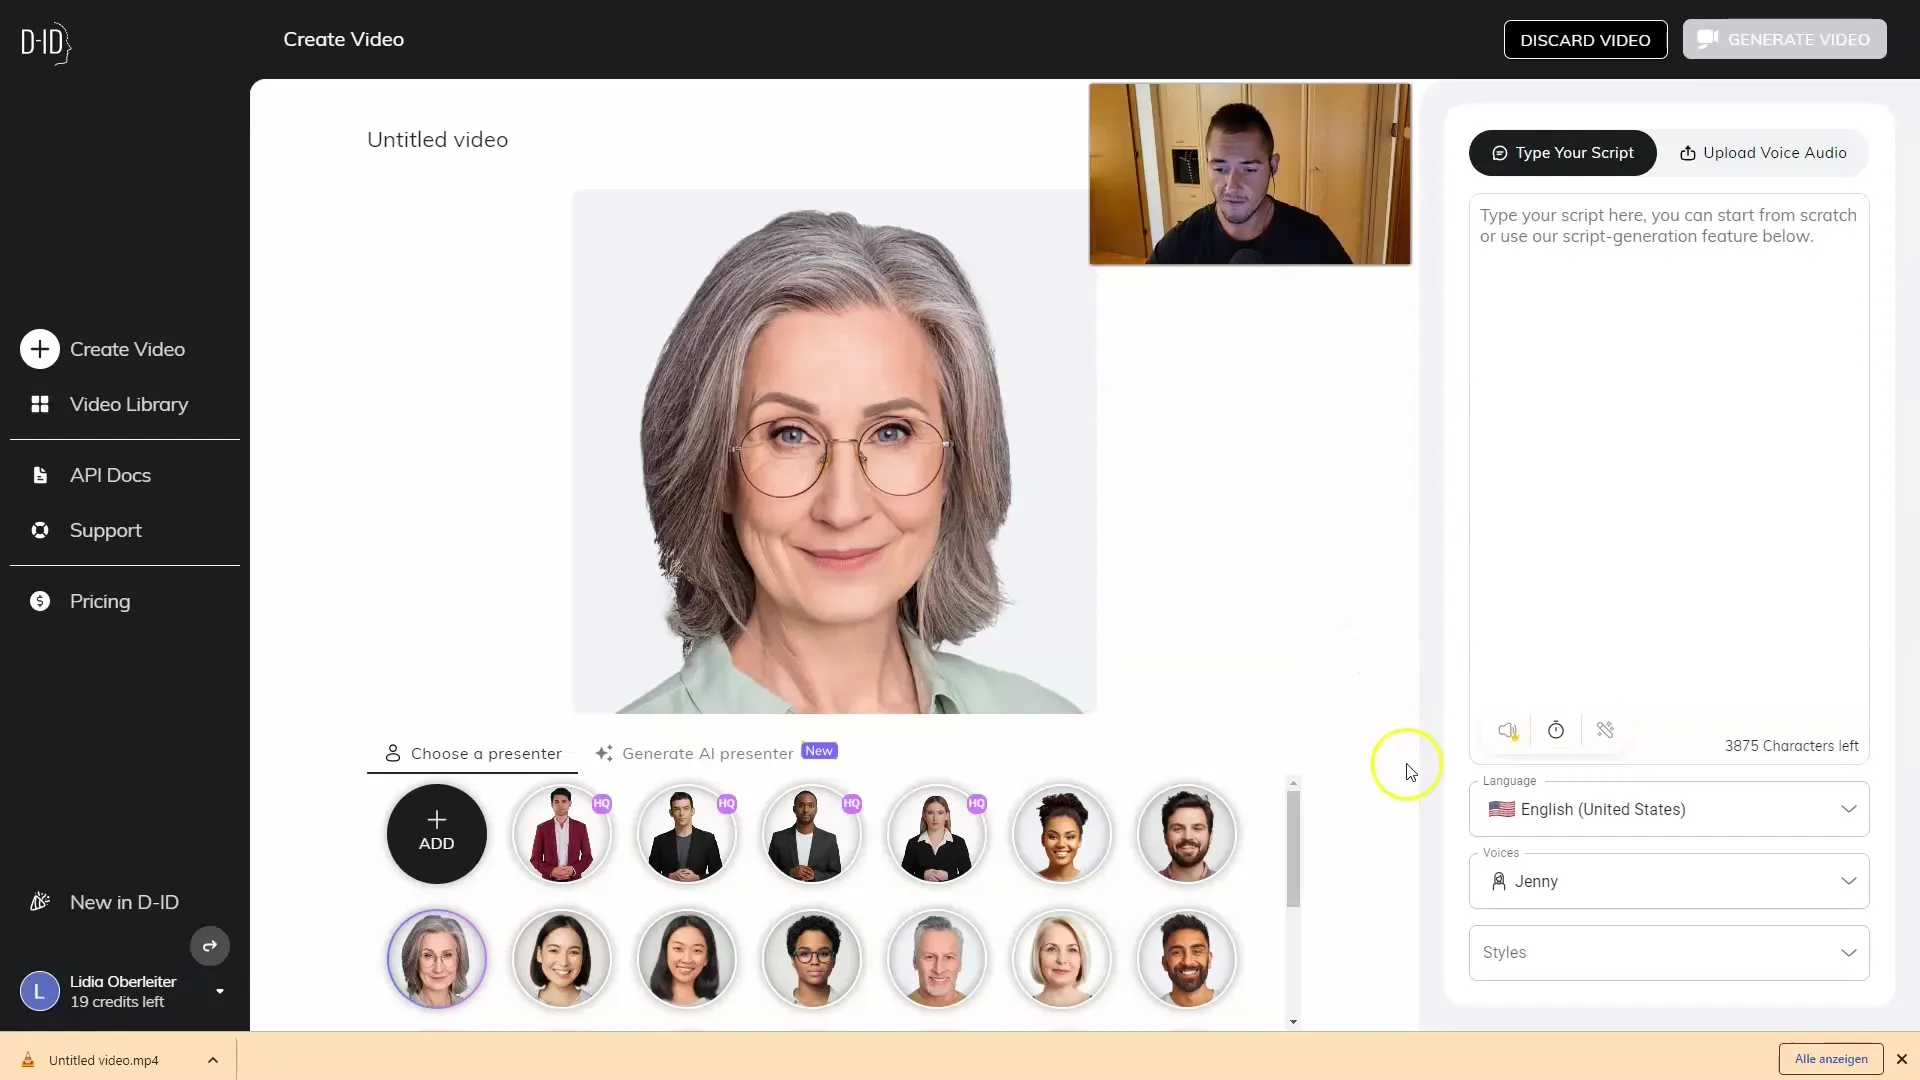
Task: Select dark-bearded man in second row
Action: pyautogui.click(x=1187, y=959)
